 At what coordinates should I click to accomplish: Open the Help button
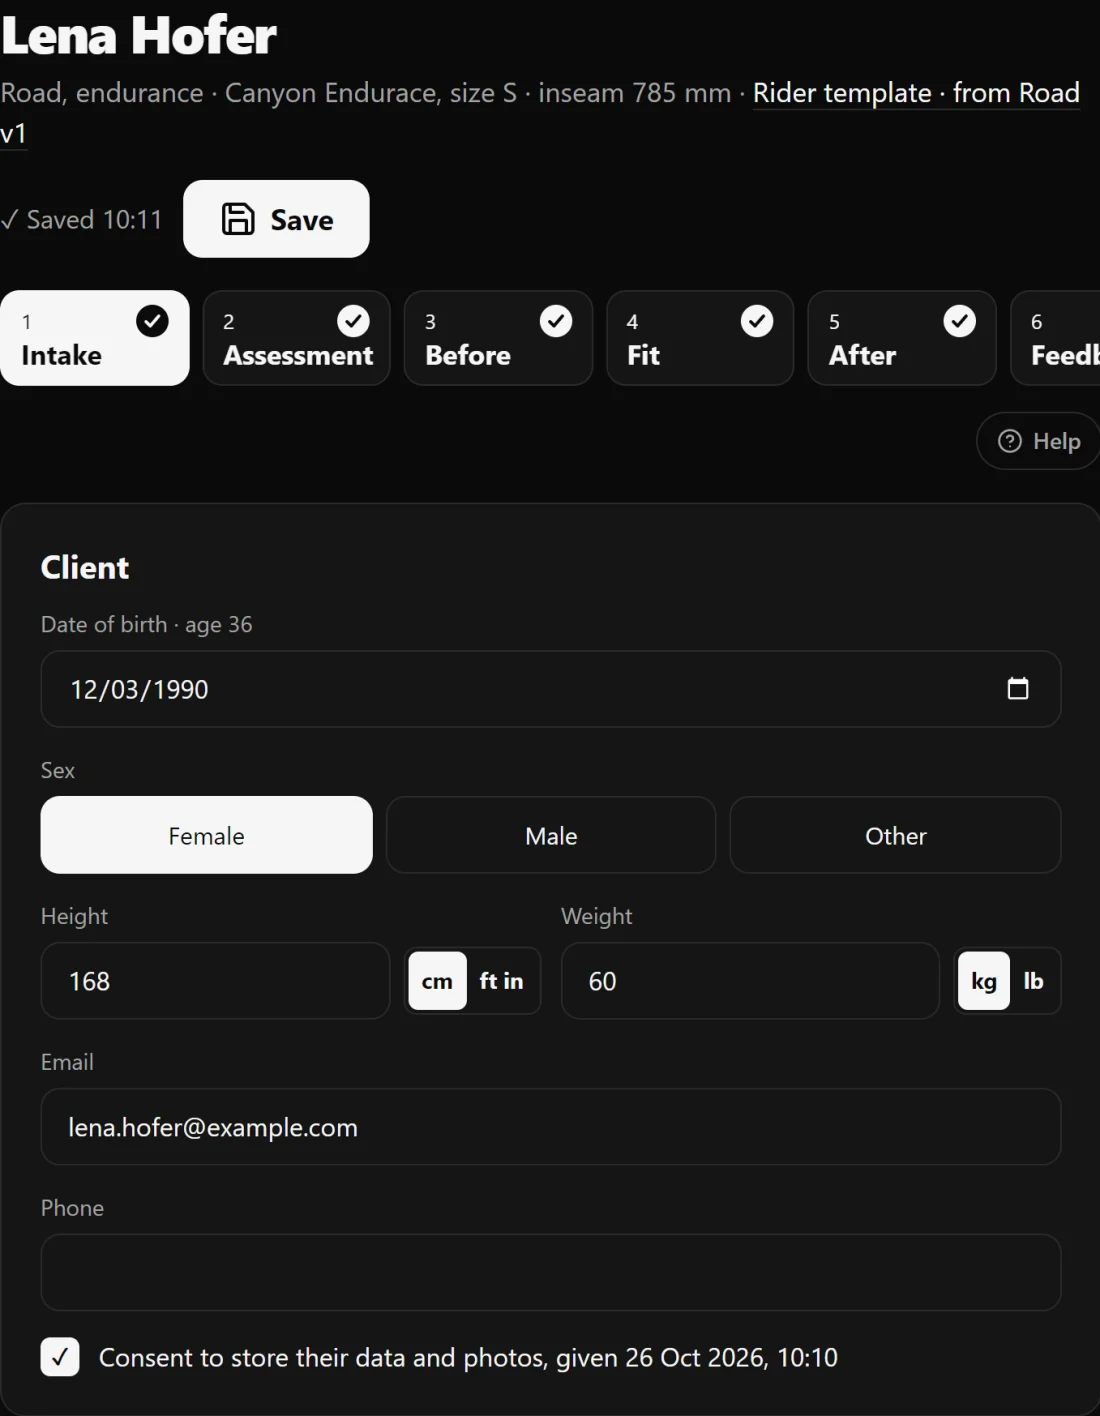pyautogui.click(x=1038, y=441)
